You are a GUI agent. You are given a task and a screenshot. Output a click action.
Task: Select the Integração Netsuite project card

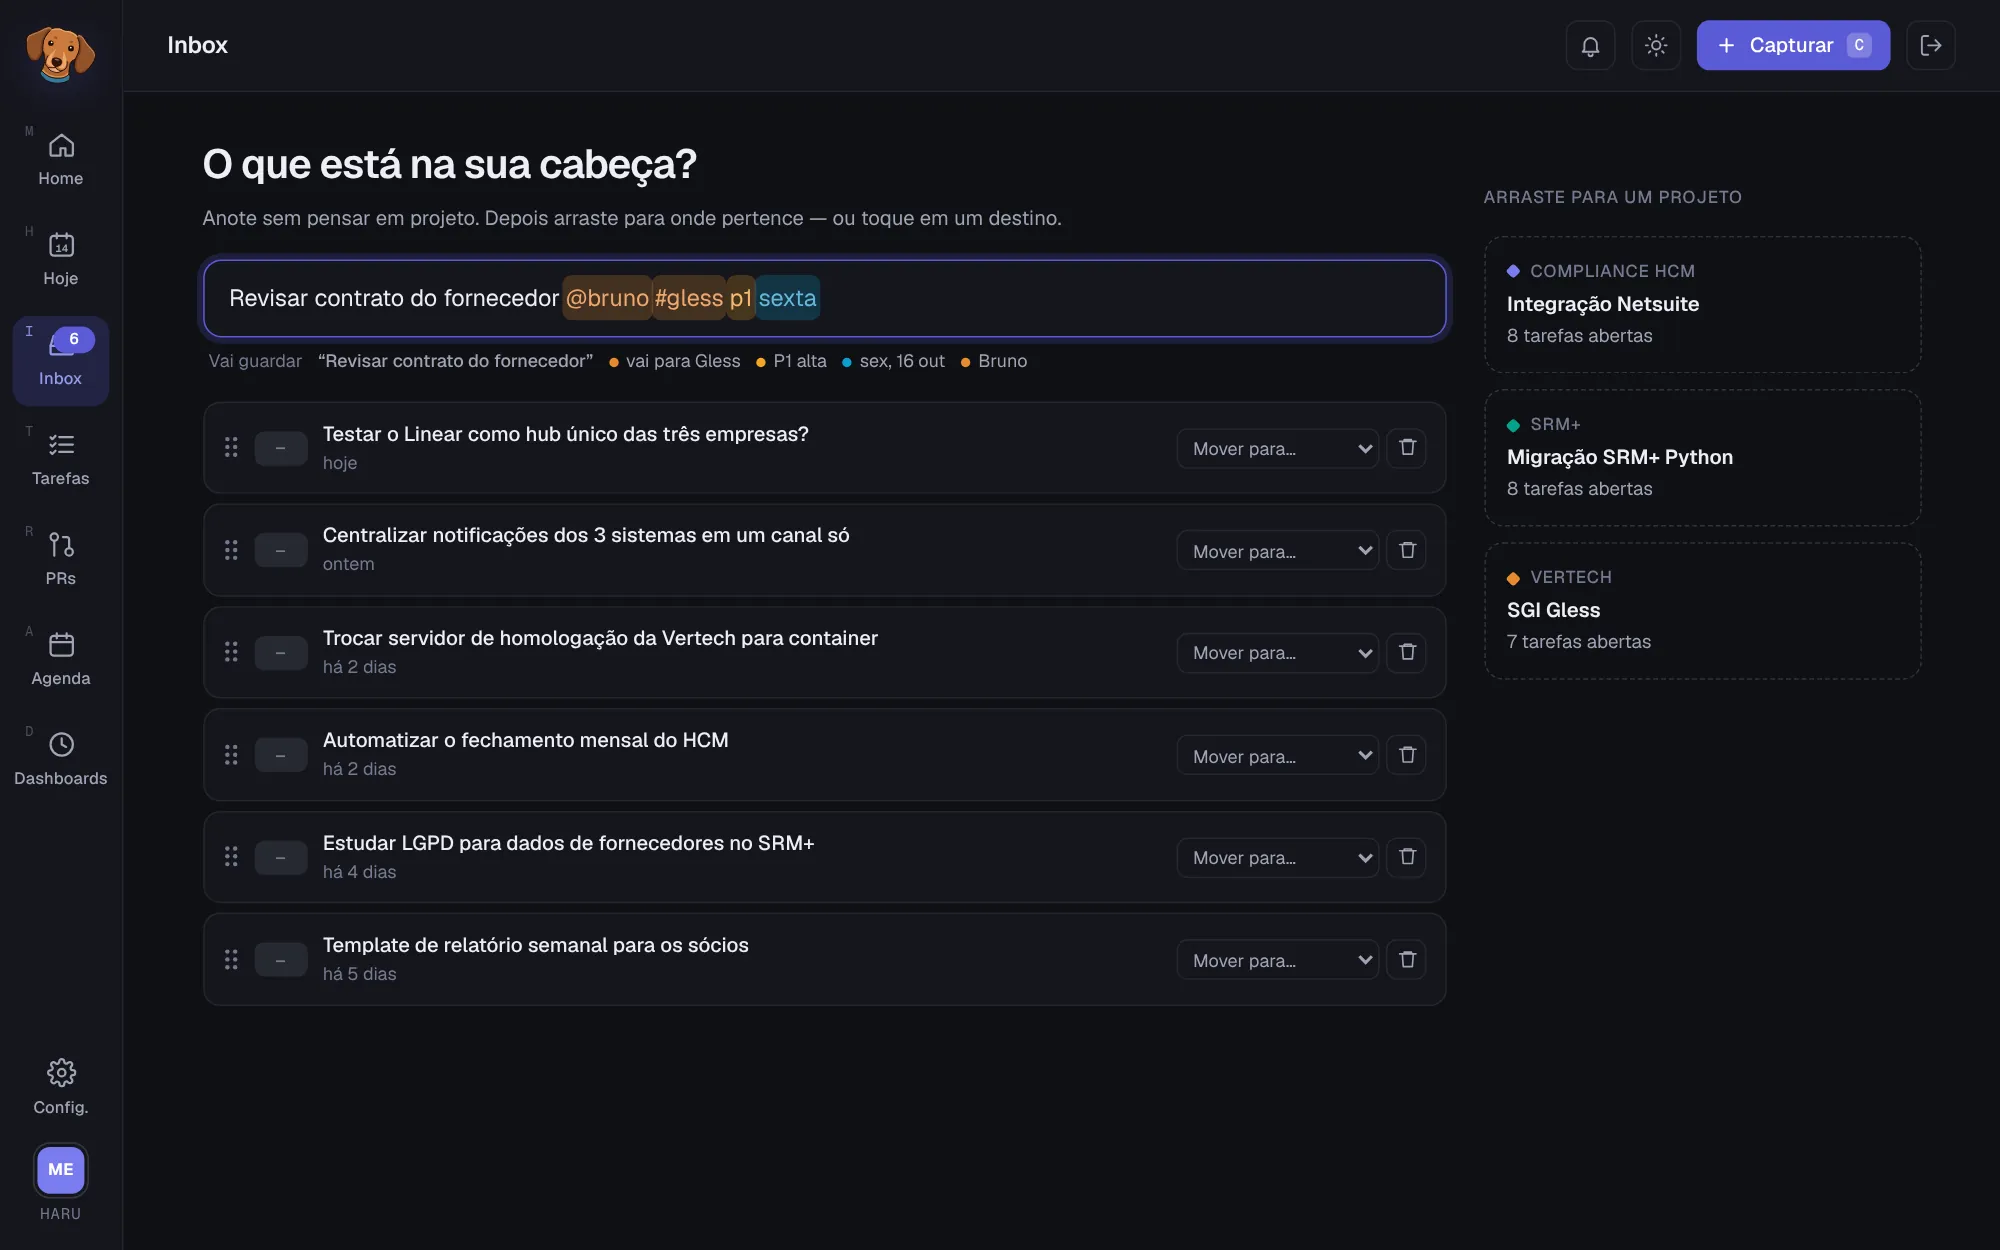pos(1702,305)
